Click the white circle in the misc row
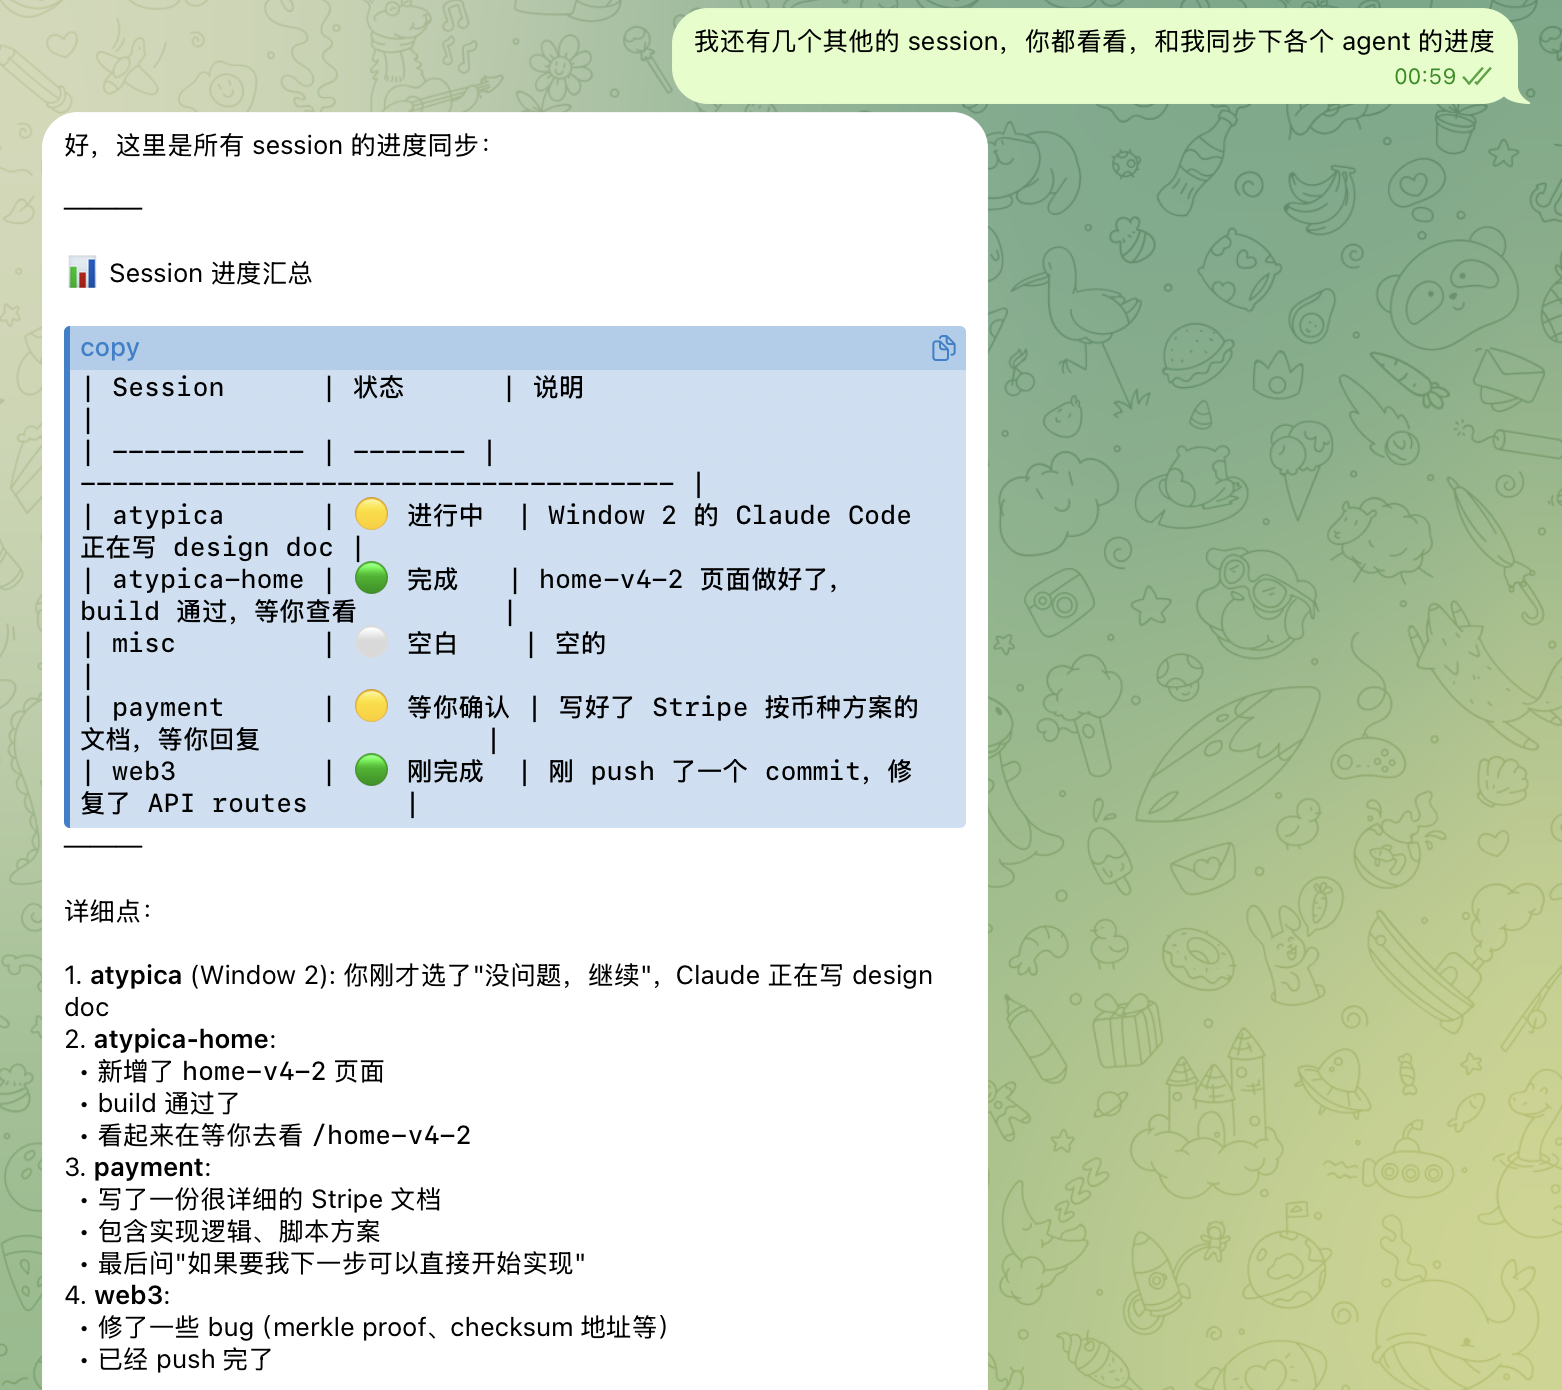 [x=372, y=643]
